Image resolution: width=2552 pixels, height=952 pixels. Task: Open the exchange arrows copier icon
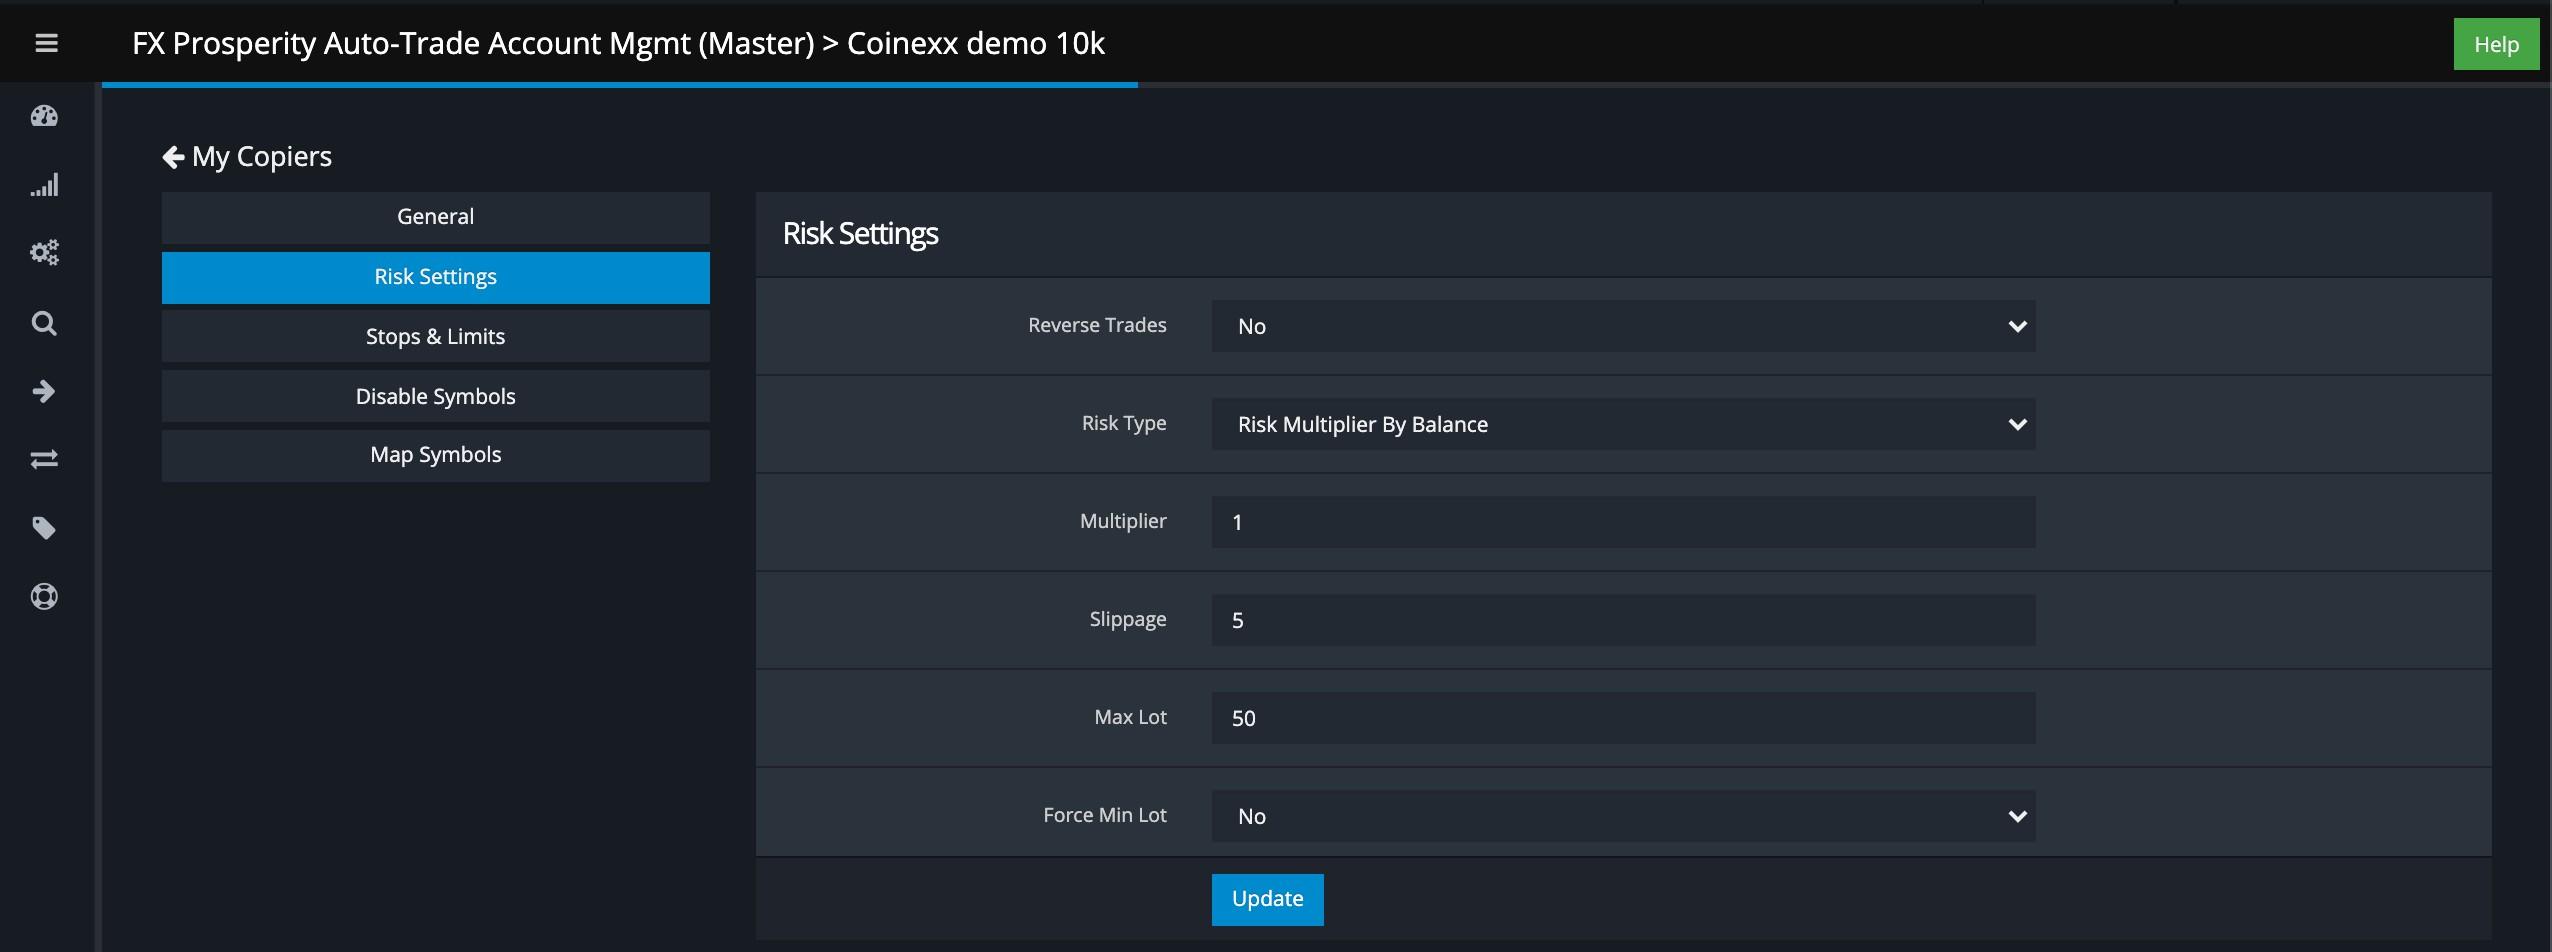click(x=44, y=459)
